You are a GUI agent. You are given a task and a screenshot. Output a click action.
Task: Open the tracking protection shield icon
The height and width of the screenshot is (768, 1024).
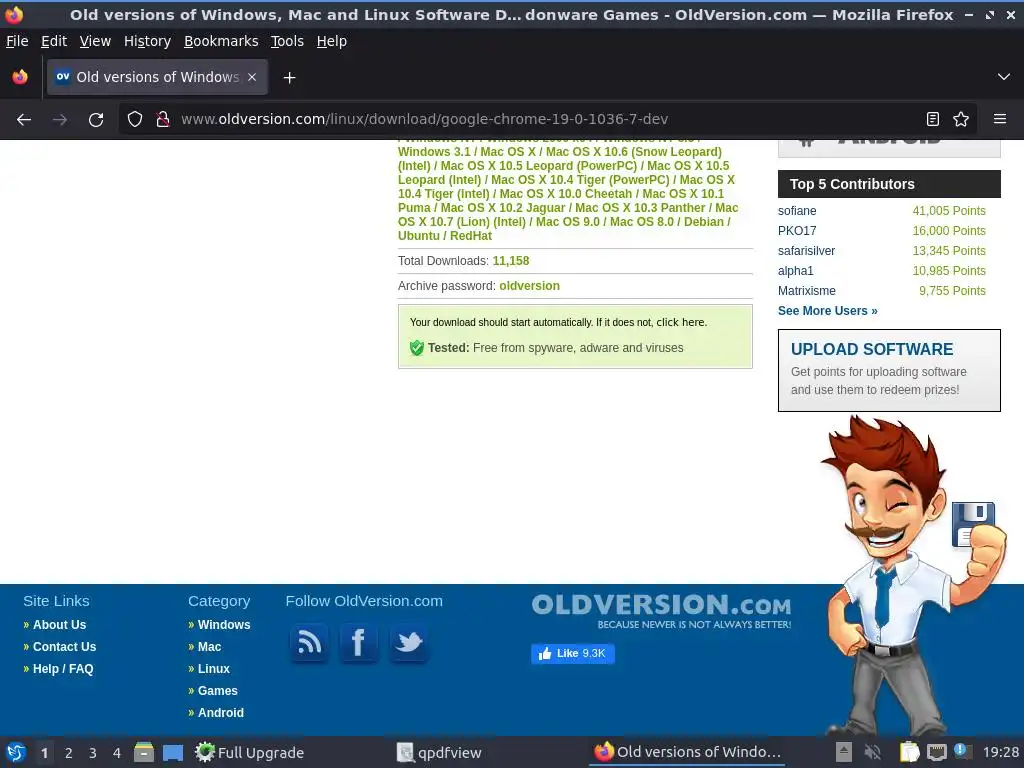coord(135,120)
